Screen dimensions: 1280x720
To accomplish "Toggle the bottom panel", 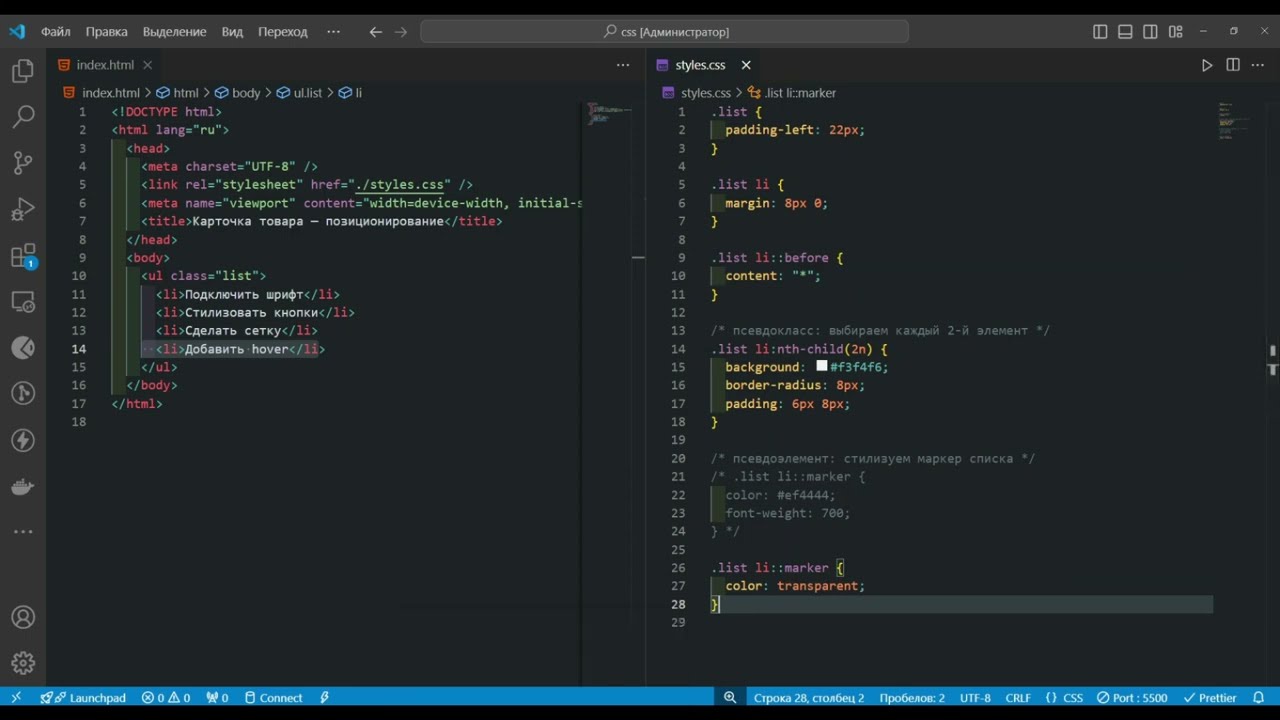I will (x=1125, y=32).
